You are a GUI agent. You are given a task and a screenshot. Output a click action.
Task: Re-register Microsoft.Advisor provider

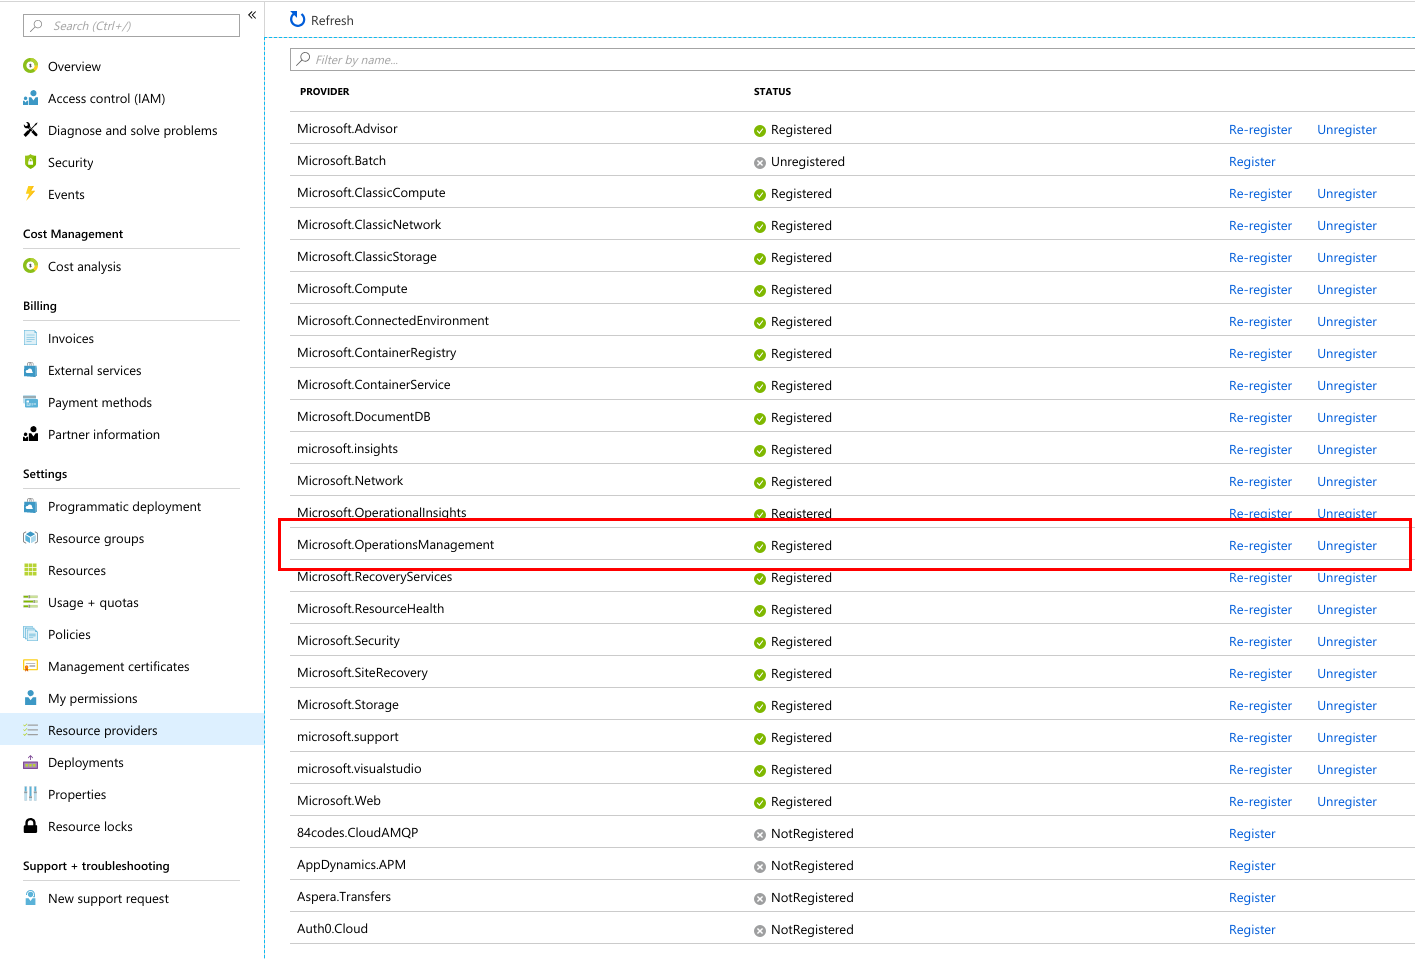tap(1260, 130)
